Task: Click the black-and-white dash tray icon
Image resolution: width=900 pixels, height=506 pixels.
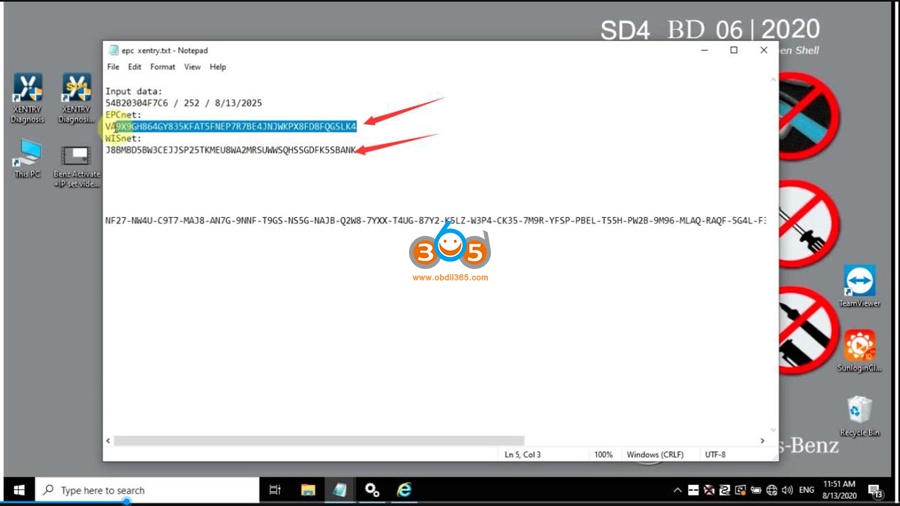Action: [693, 491]
